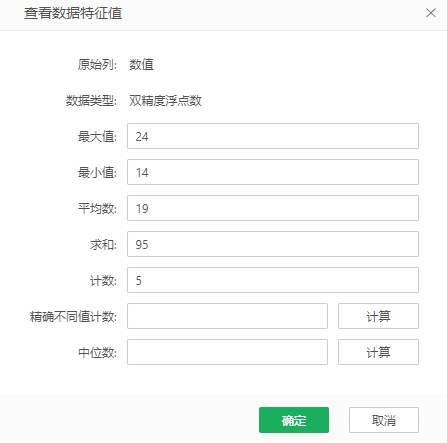Focus the empty 精确不同值计数 field
Screen dimensions: 447x443
(x=227, y=316)
